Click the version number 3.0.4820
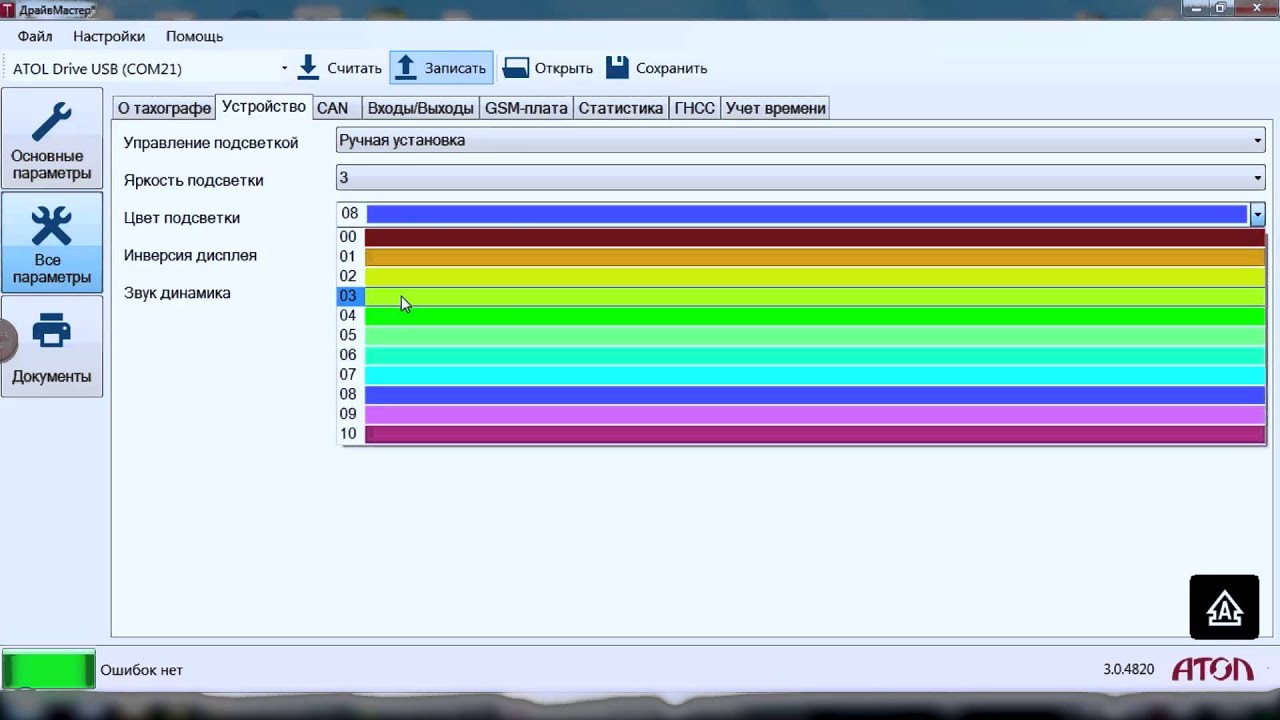 click(x=1129, y=670)
